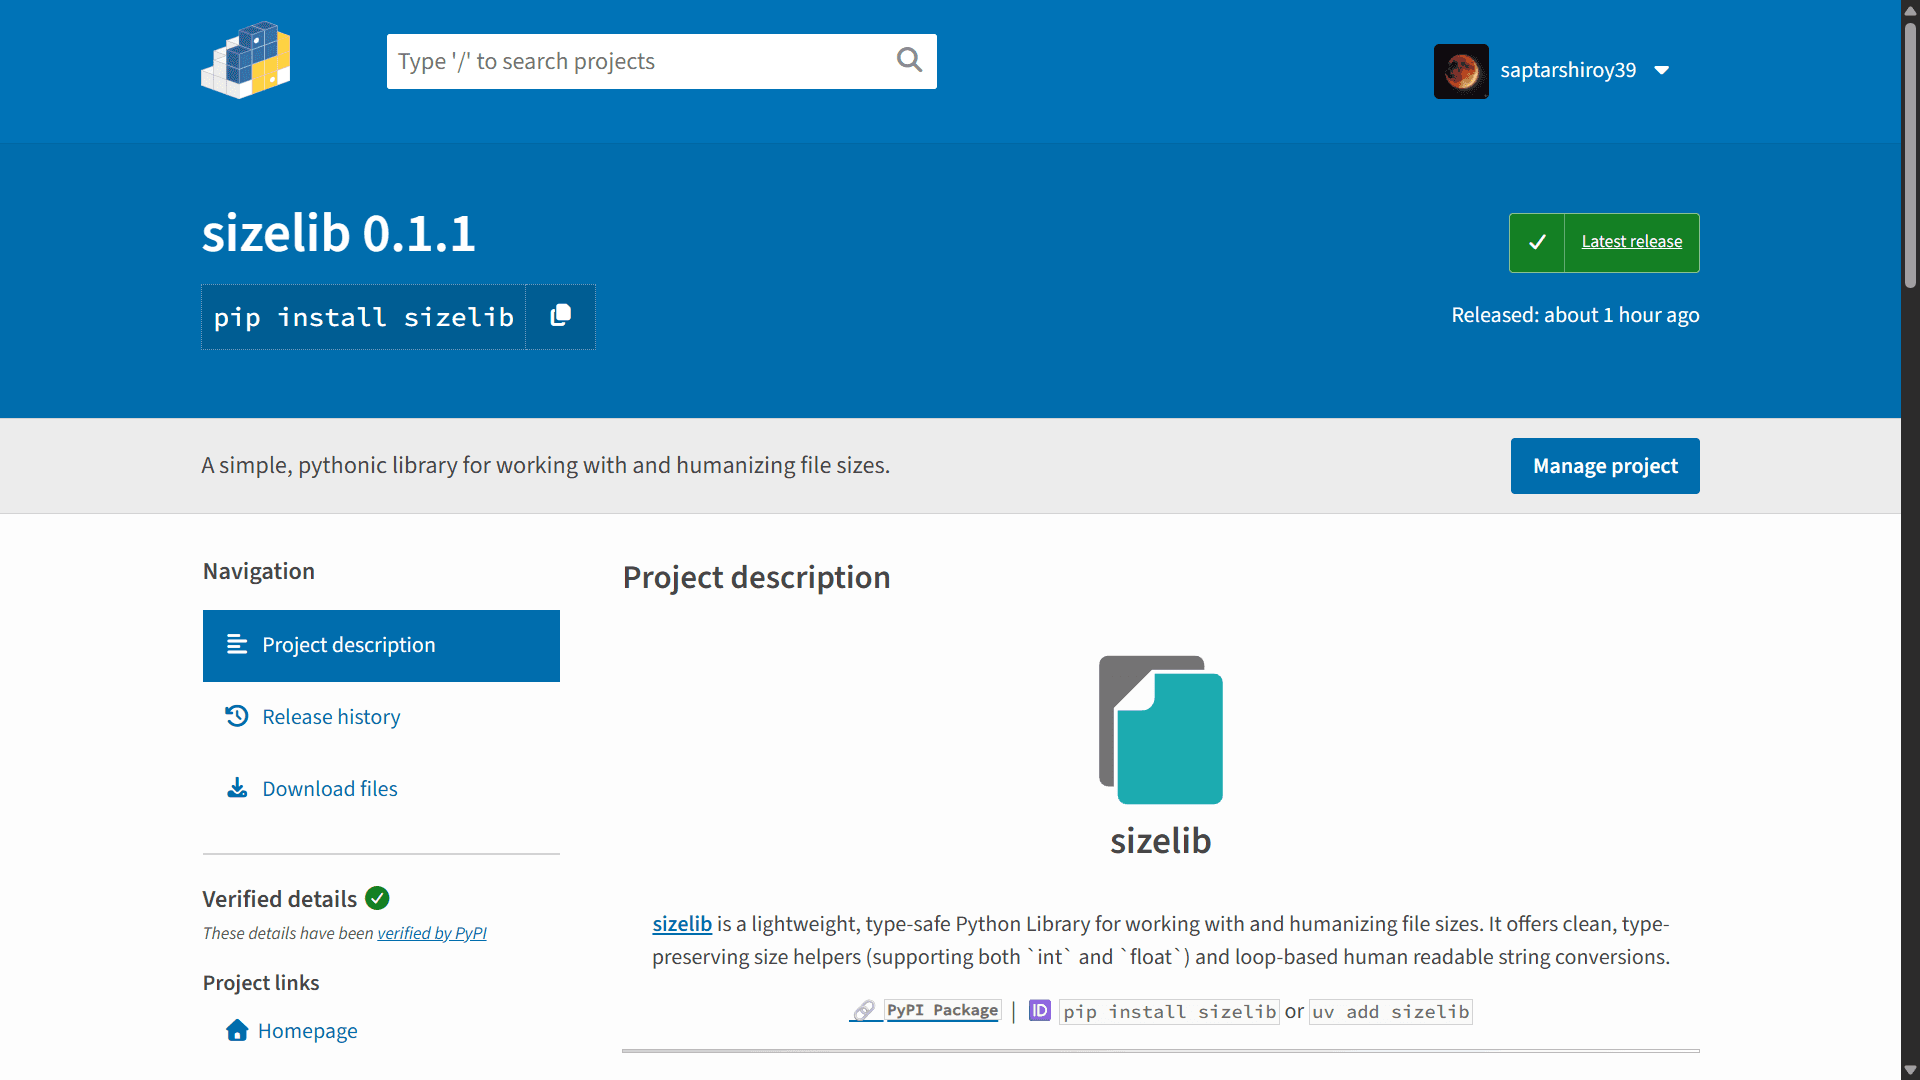This screenshot has width=1920, height=1080.
Task: Click the 'Project description' main heading
Action: click(x=756, y=577)
